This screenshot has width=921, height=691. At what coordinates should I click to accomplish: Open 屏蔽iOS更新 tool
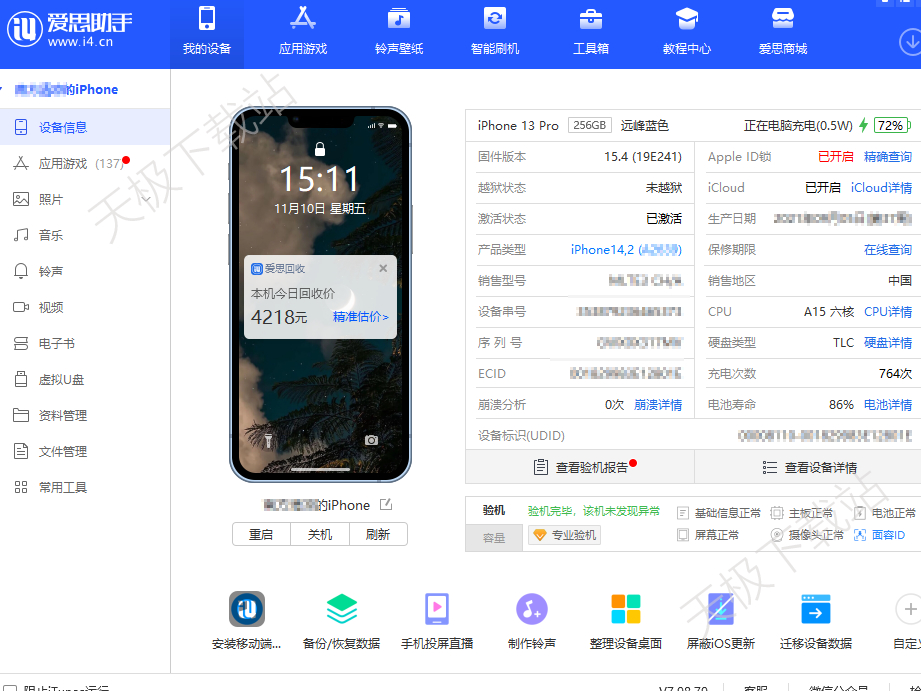[x=721, y=620]
